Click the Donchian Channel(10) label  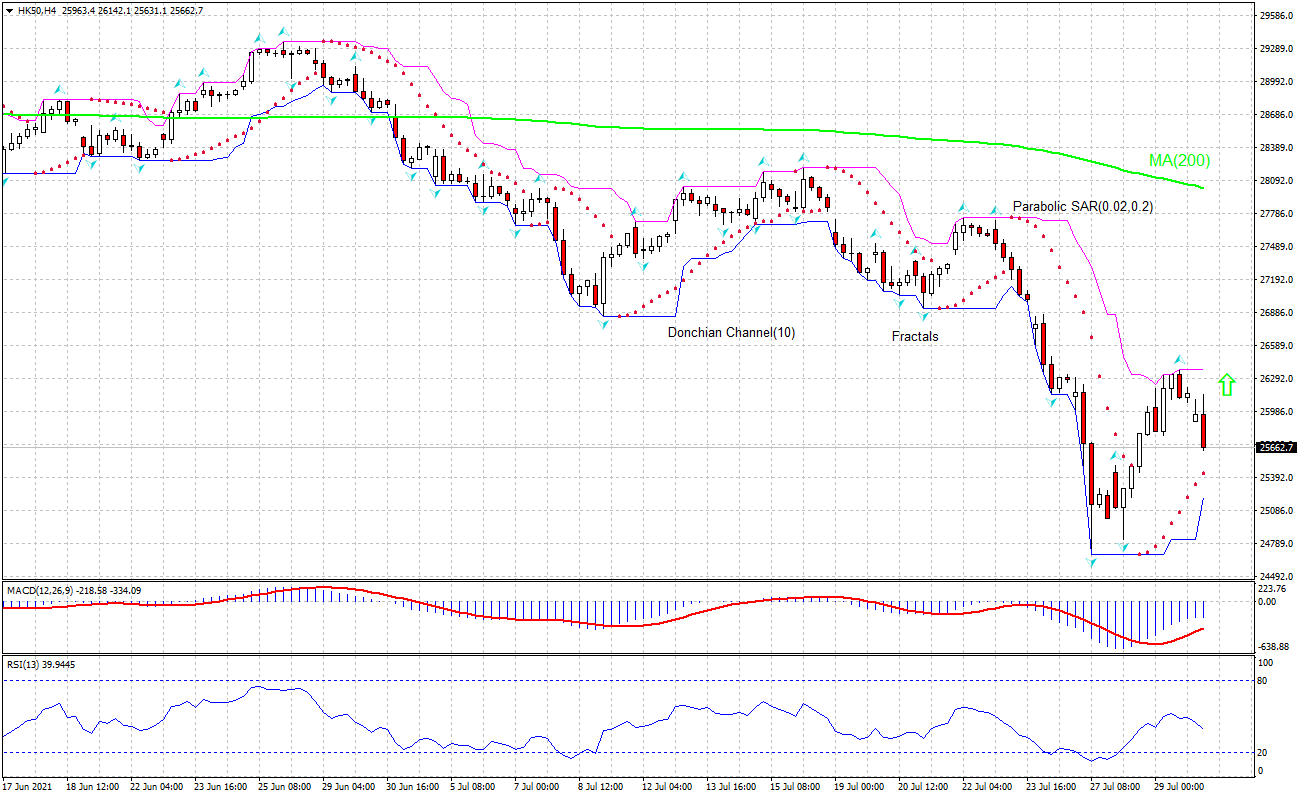733,331
